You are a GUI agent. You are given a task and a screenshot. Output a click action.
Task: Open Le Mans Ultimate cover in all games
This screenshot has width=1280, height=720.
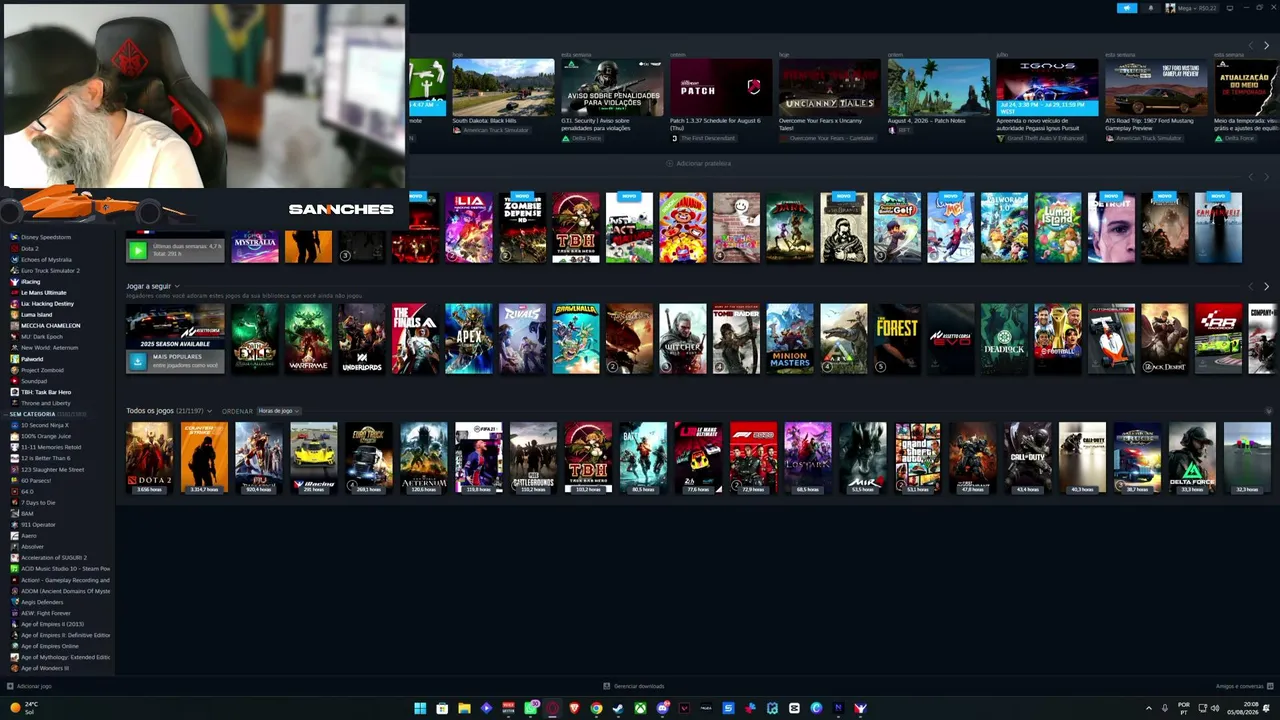point(698,458)
